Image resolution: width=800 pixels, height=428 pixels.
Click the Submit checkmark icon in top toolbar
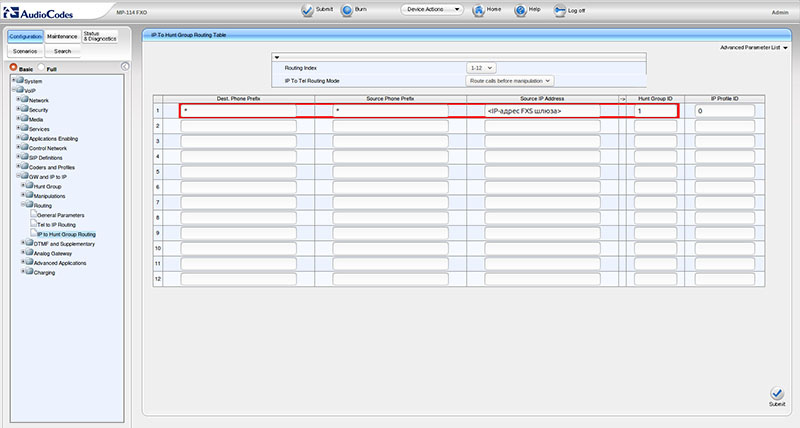(307, 10)
